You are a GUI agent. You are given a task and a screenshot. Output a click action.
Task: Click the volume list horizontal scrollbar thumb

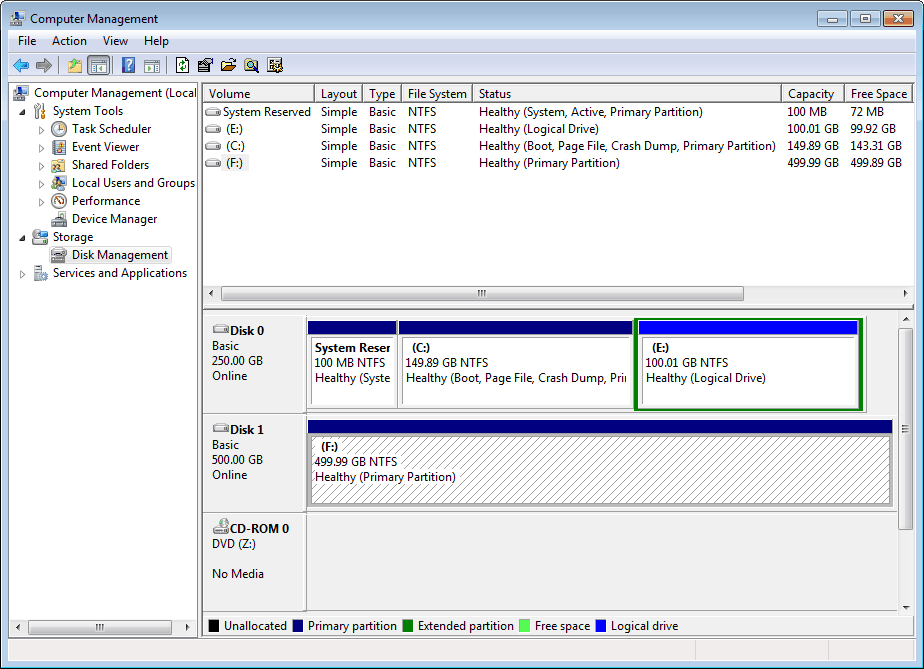pyautogui.click(x=482, y=294)
